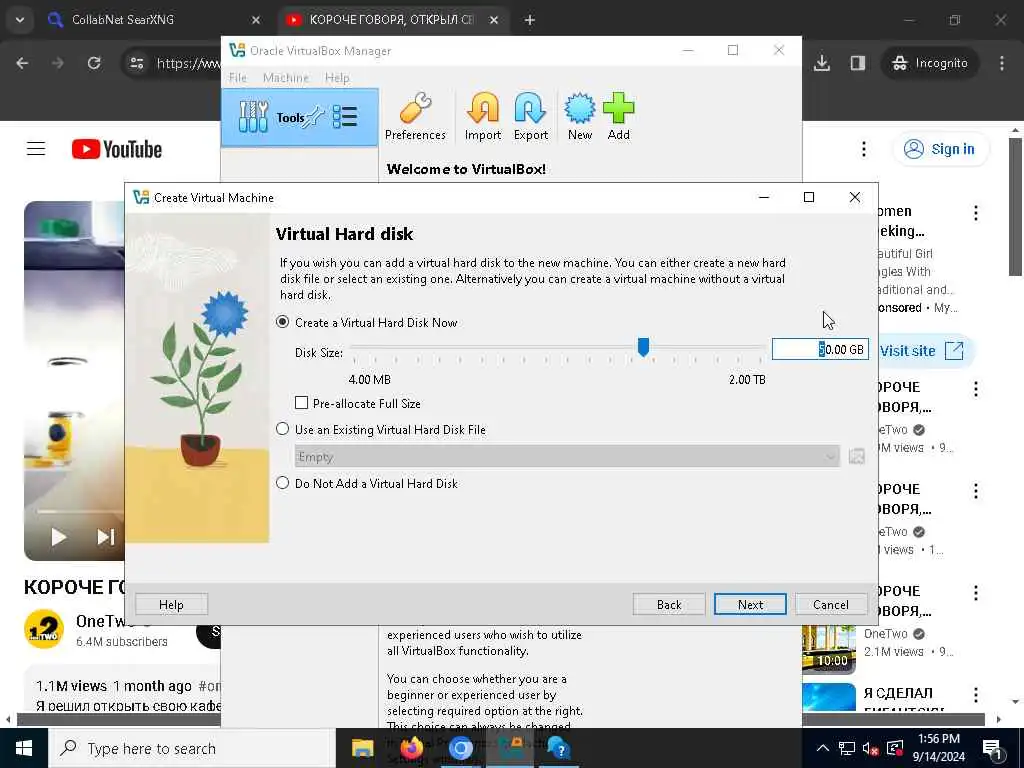Open the Empty hard disk file dropdown
The image size is (1024, 768).
pyautogui.click(x=567, y=456)
